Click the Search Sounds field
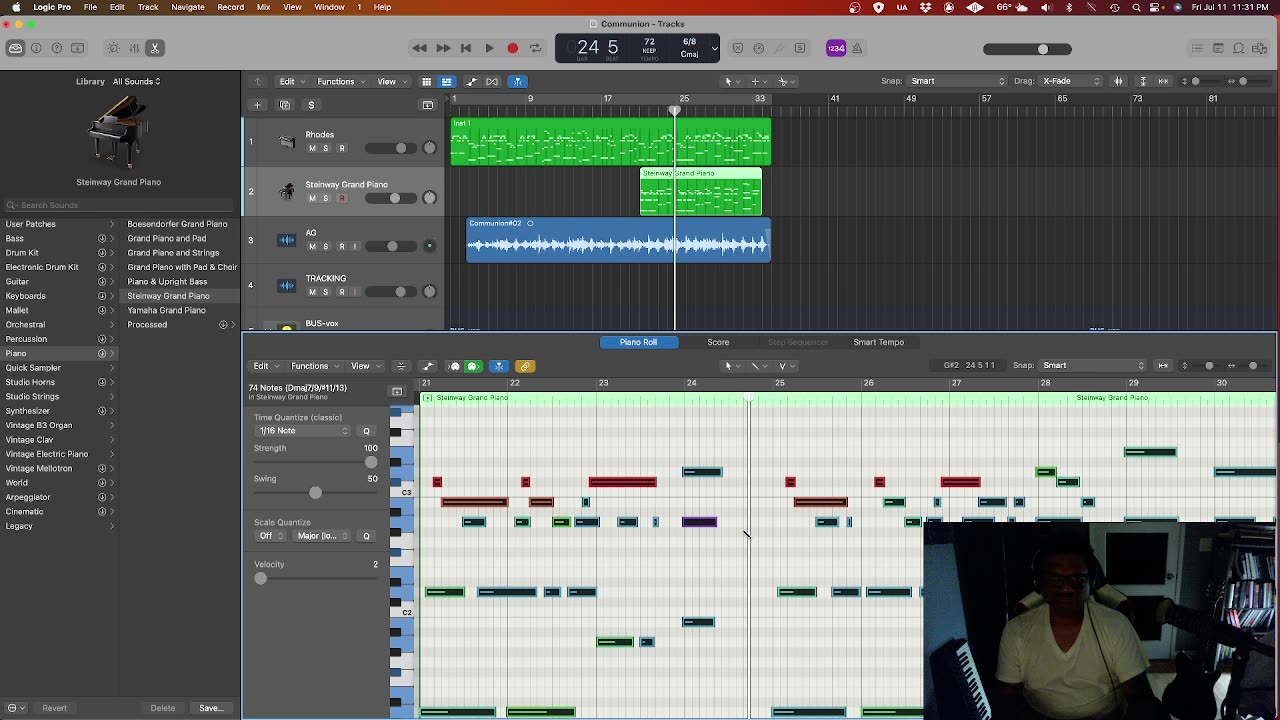The image size is (1280, 720). [118, 205]
